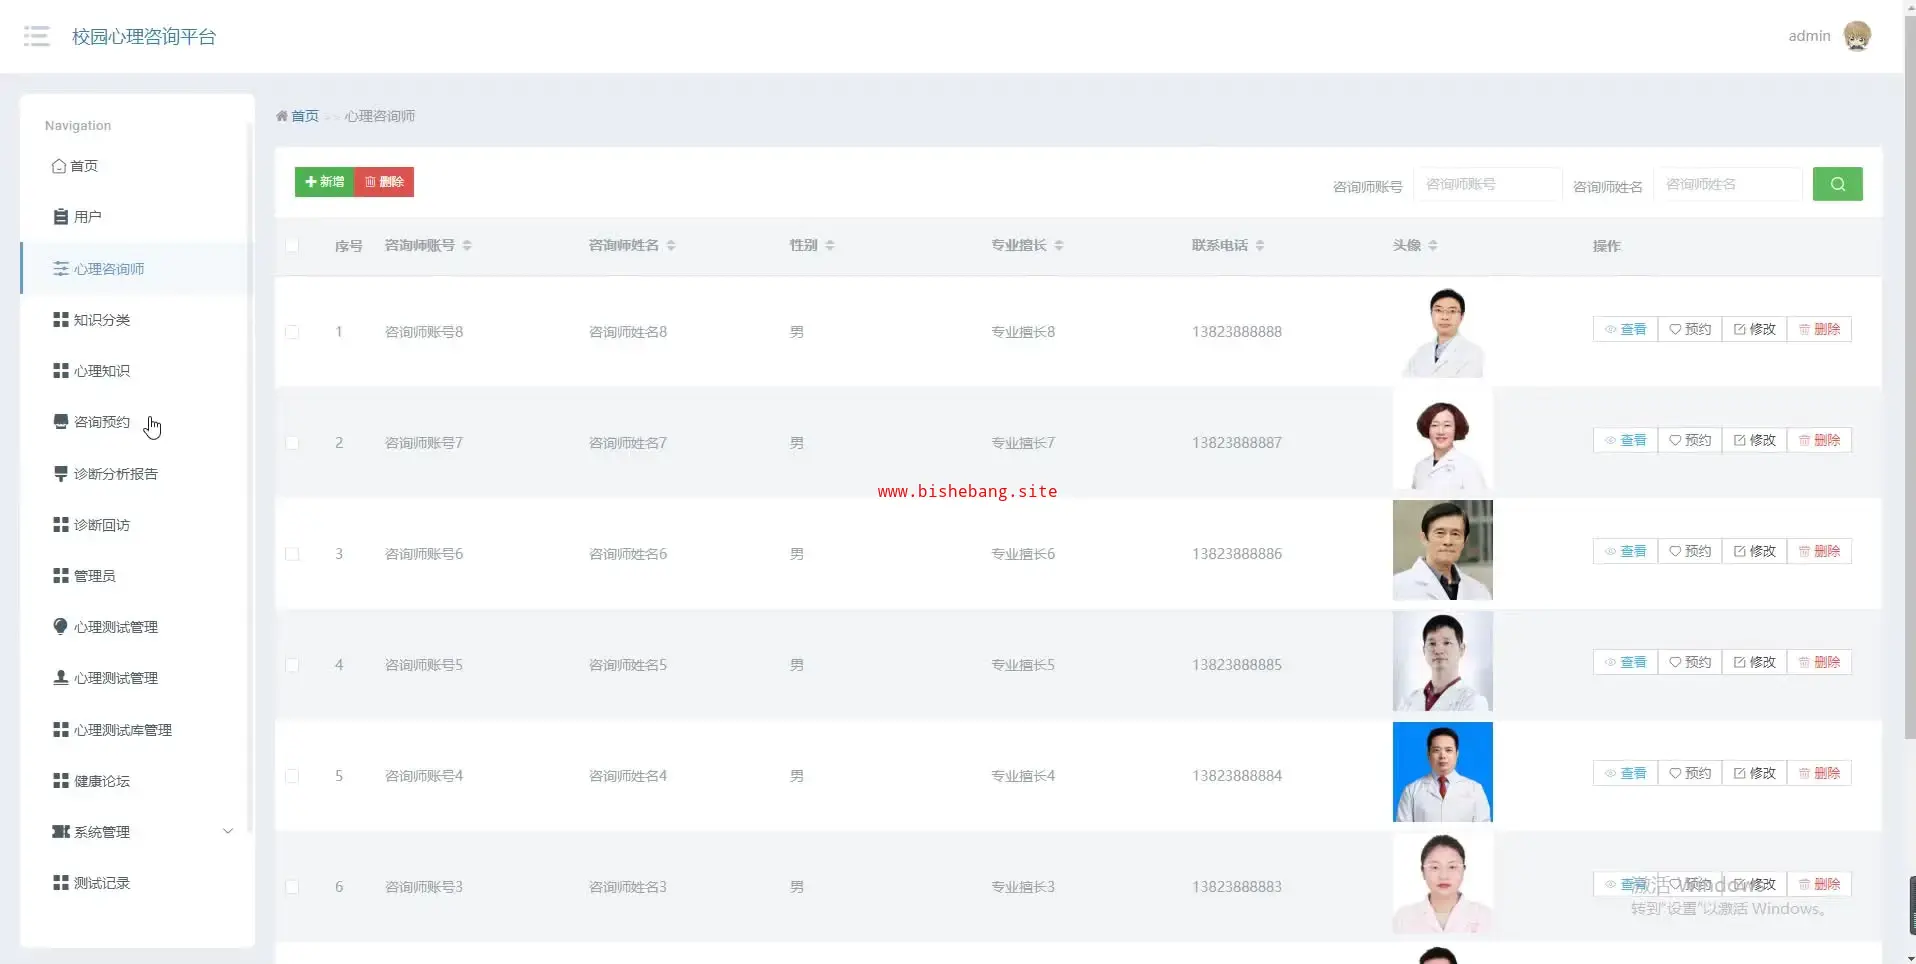Image resolution: width=1916 pixels, height=964 pixels.
Task: Delete (删除) the 咨询师账号8 row
Action: click(1819, 329)
